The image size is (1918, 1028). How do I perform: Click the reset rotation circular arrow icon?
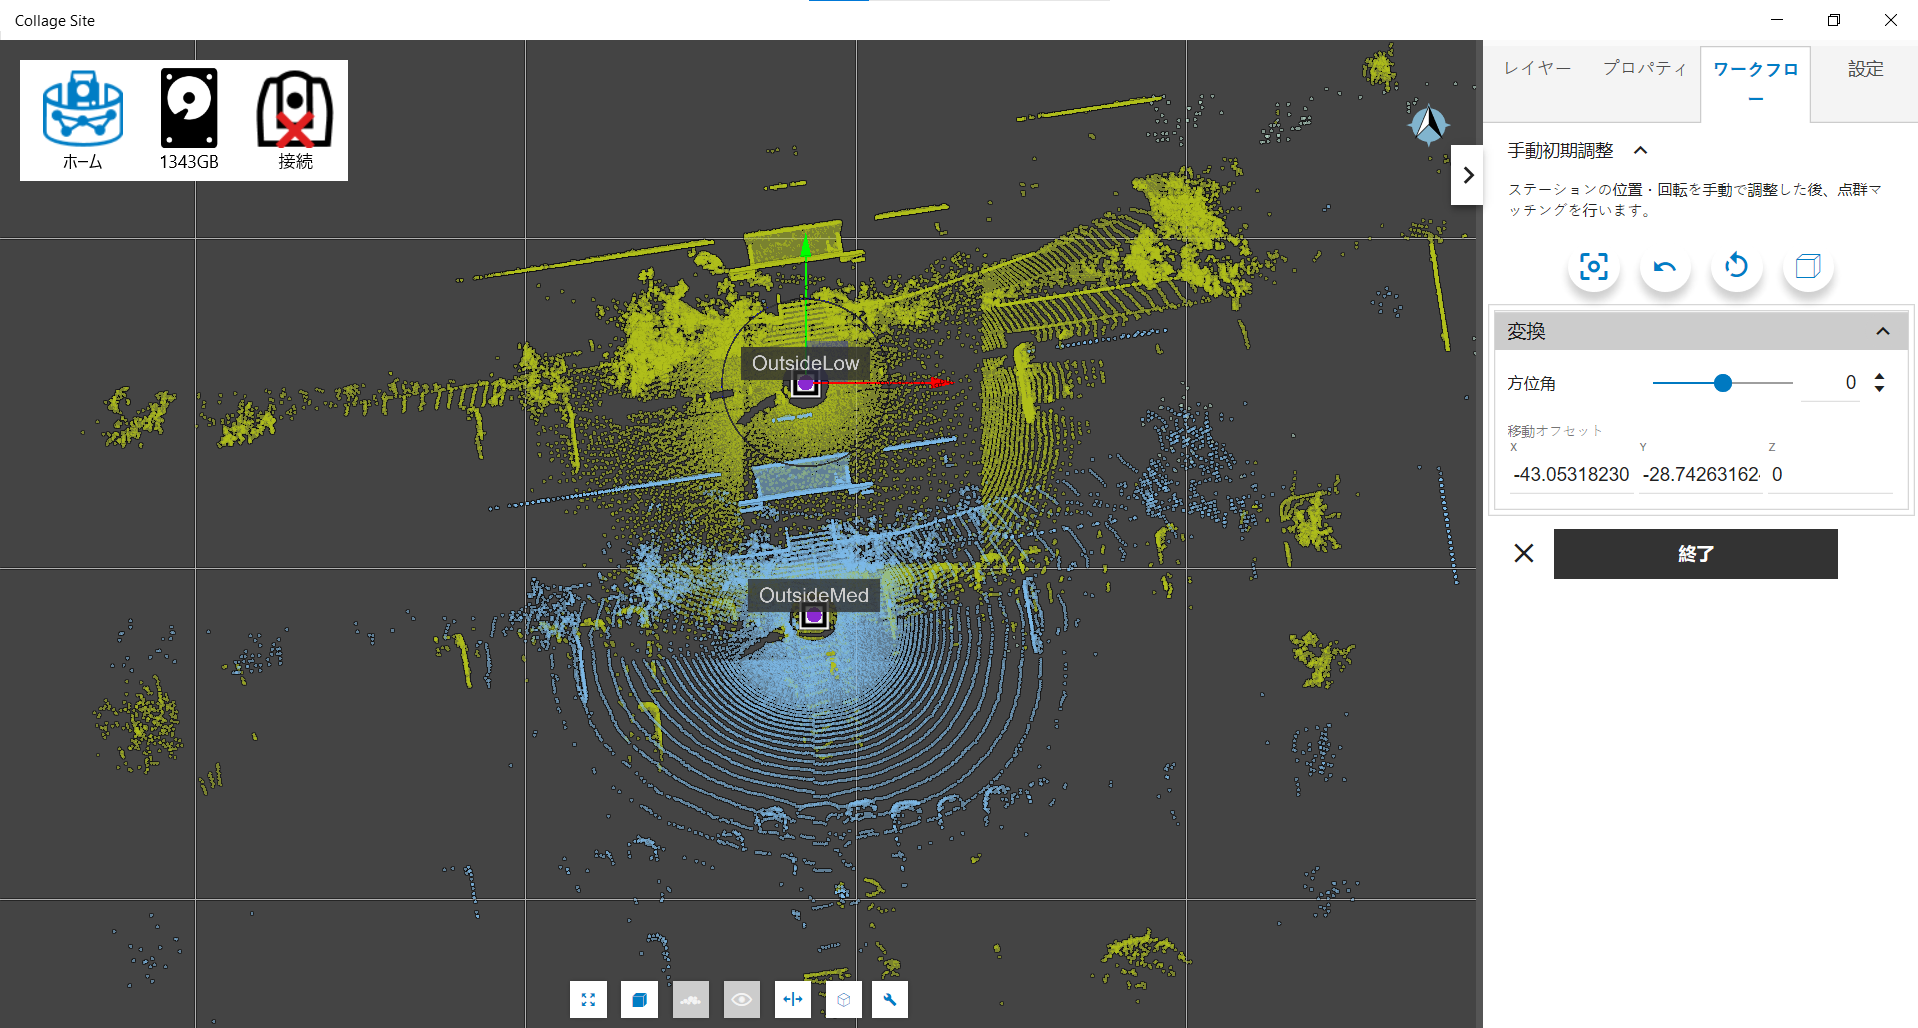(x=1736, y=267)
